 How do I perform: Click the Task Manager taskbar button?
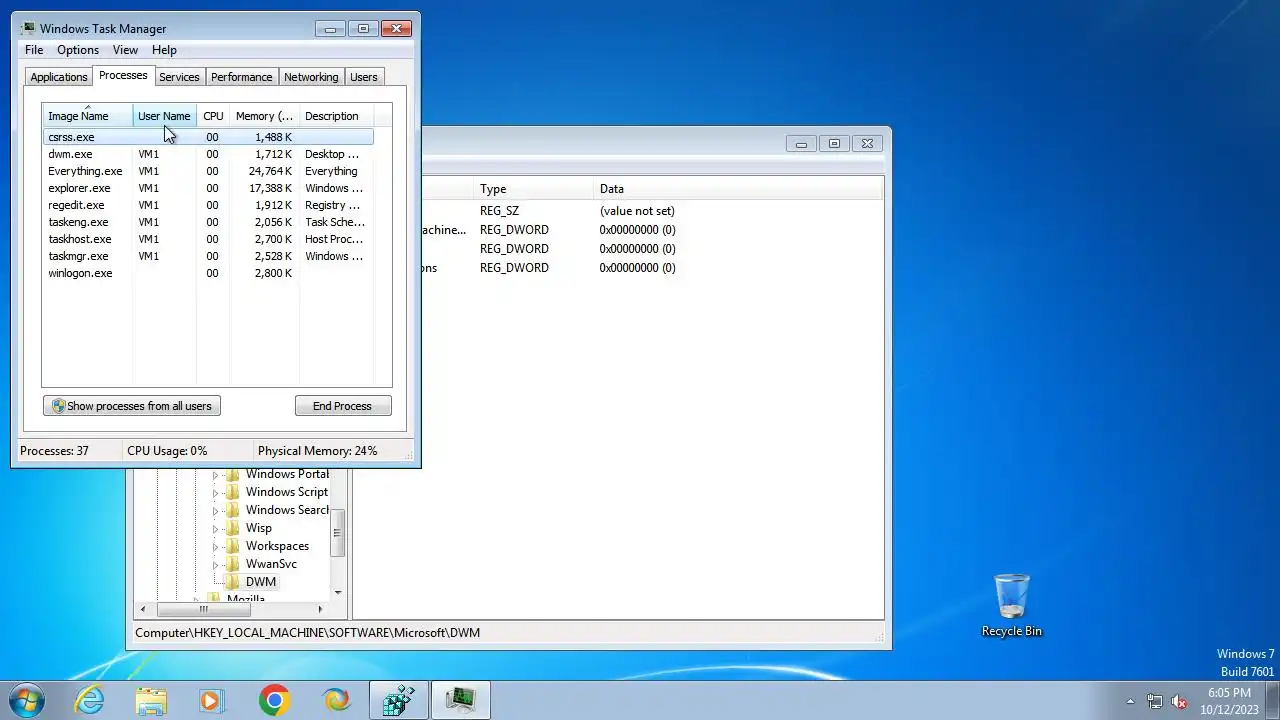click(461, 701)
